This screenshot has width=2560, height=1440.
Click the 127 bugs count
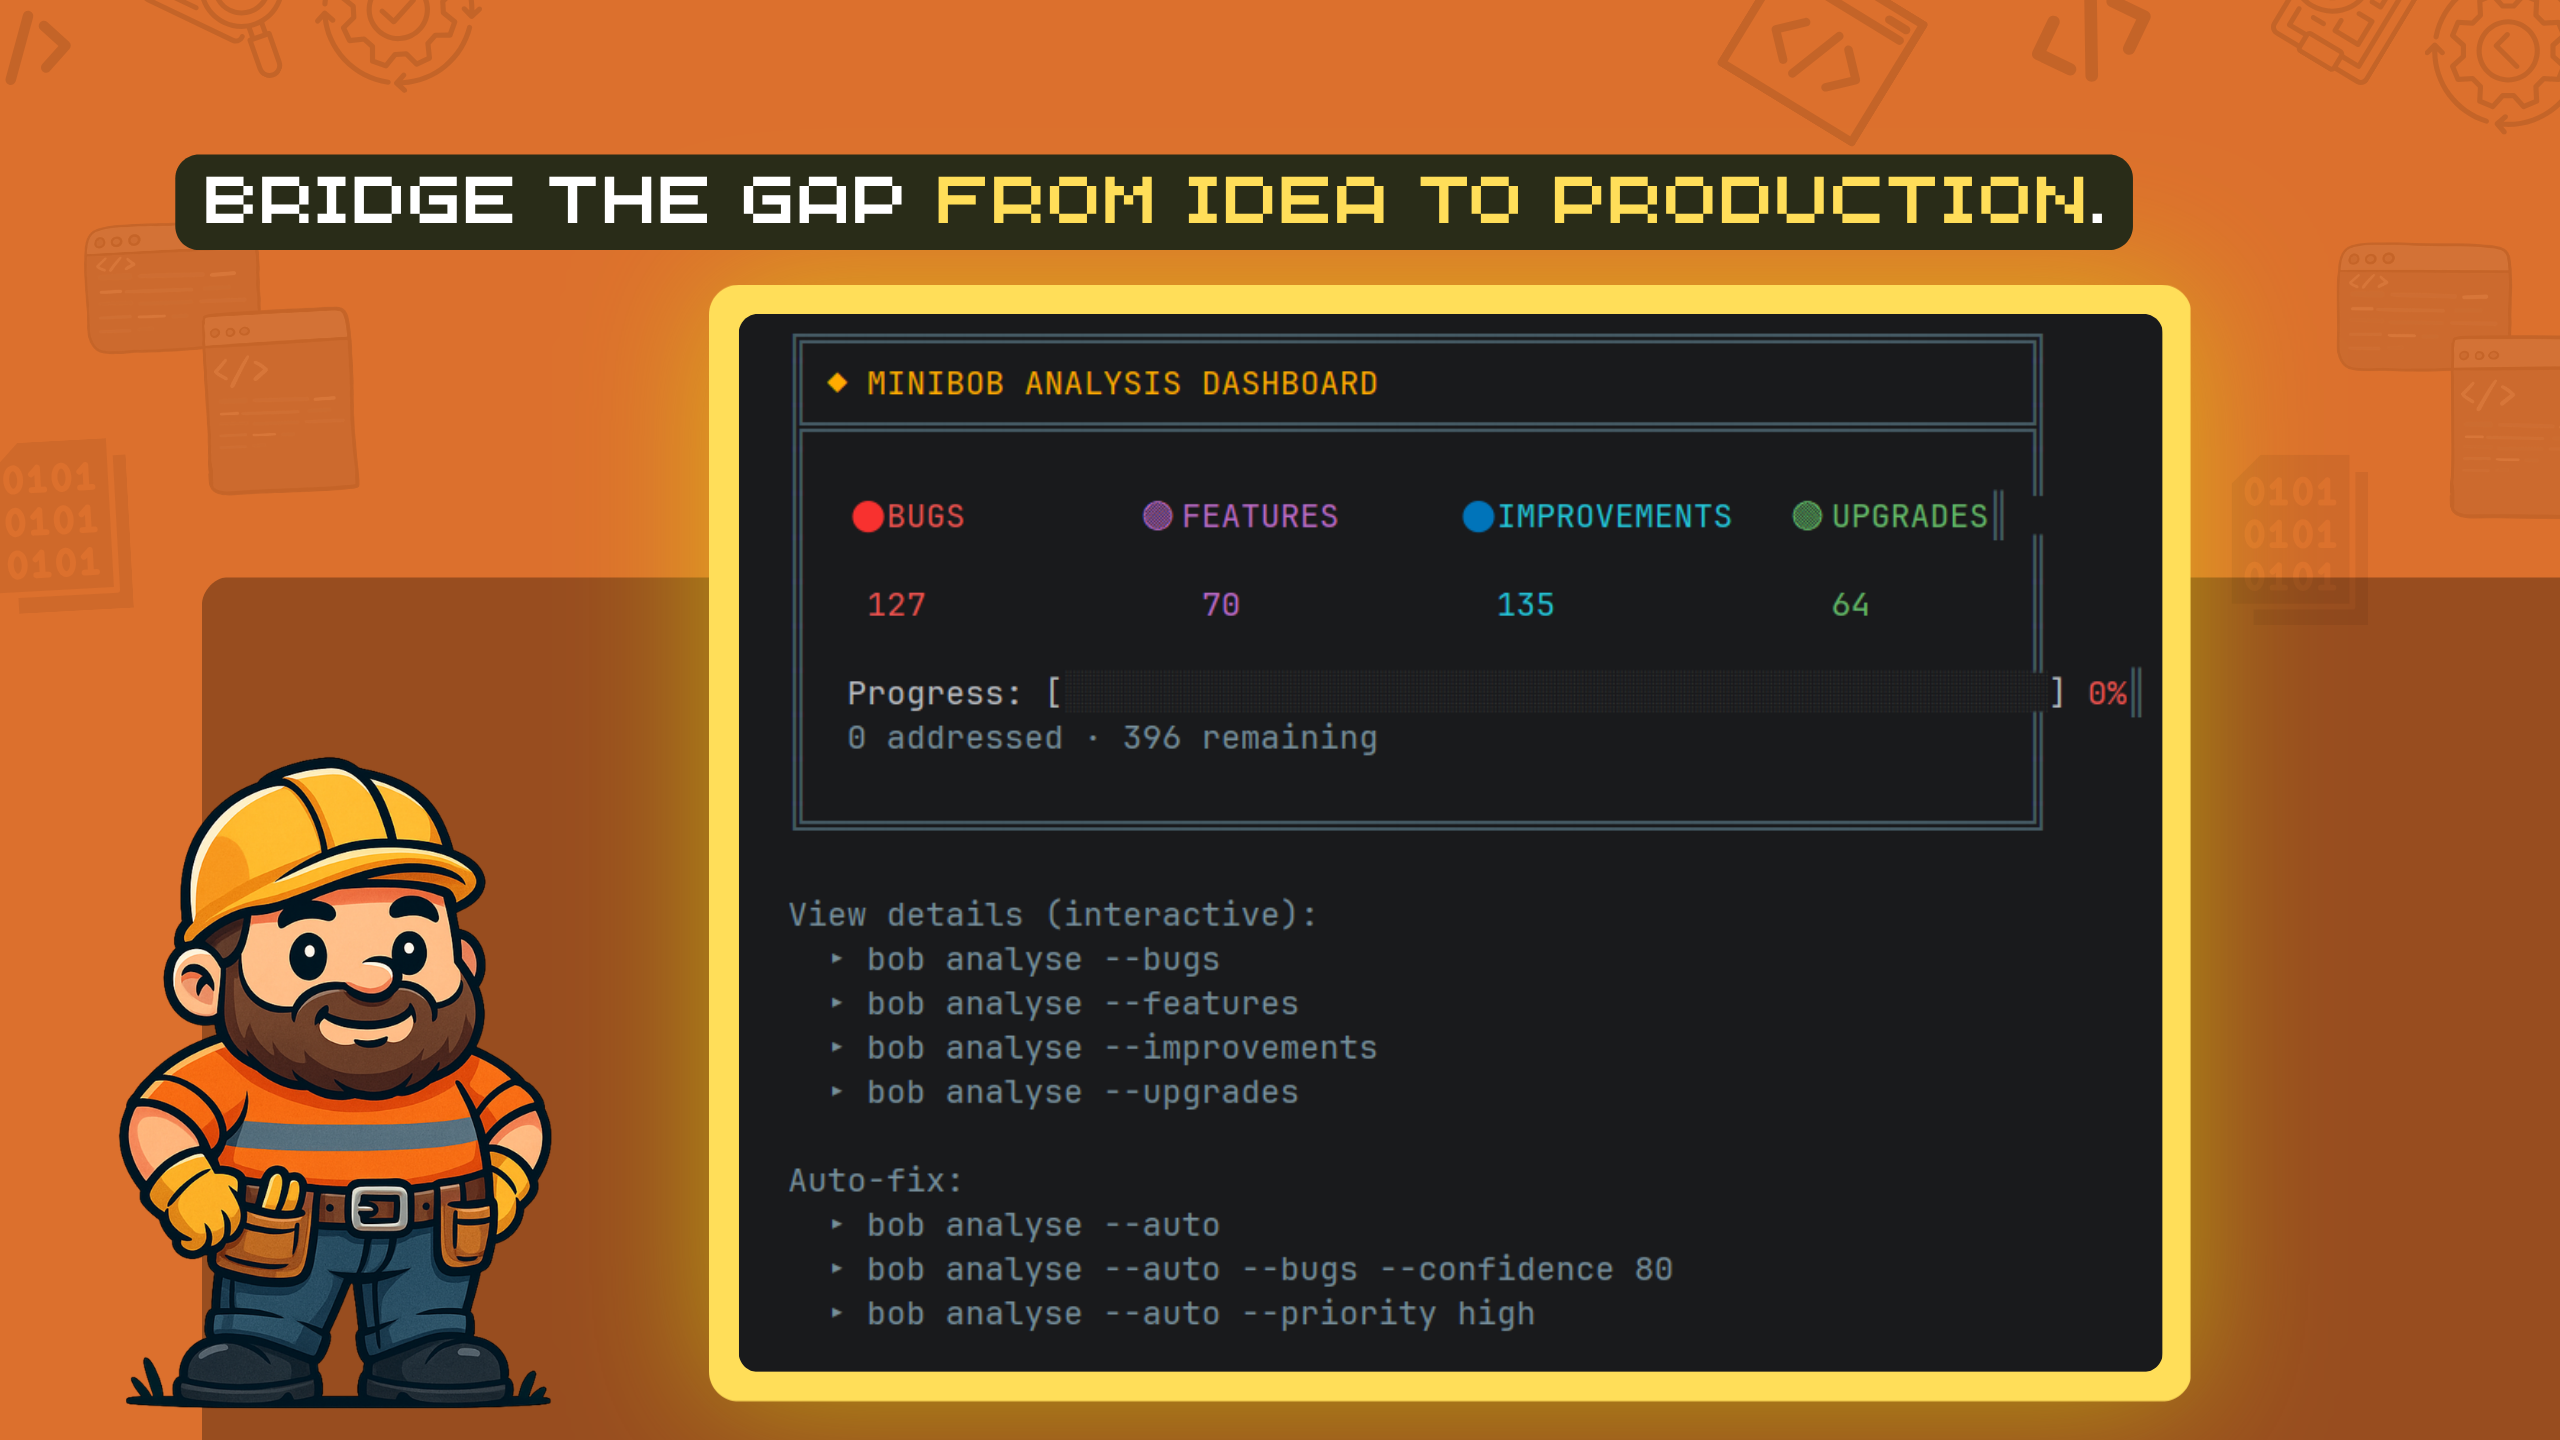click(x=896, y=604)
